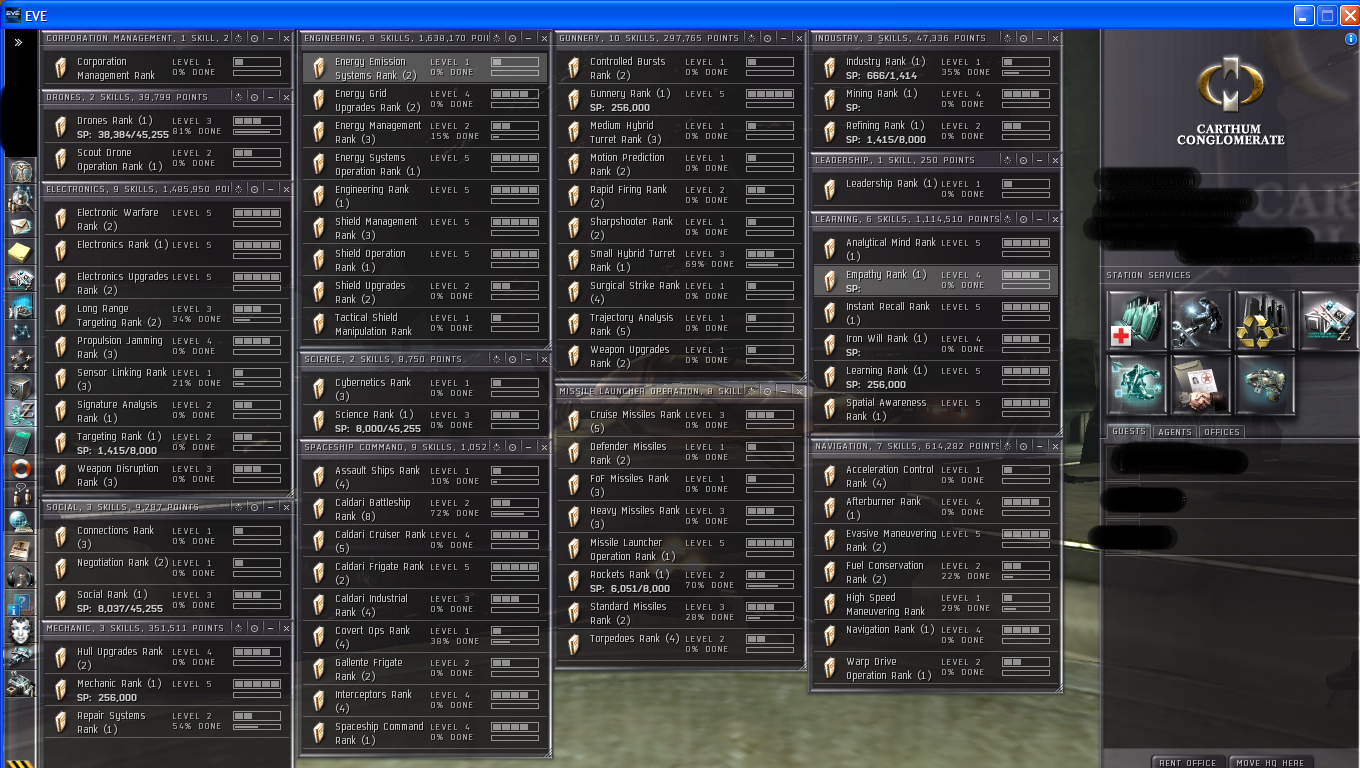
Task: Open People & Places magnifier sidebar icon
Action: coord(20,198)
